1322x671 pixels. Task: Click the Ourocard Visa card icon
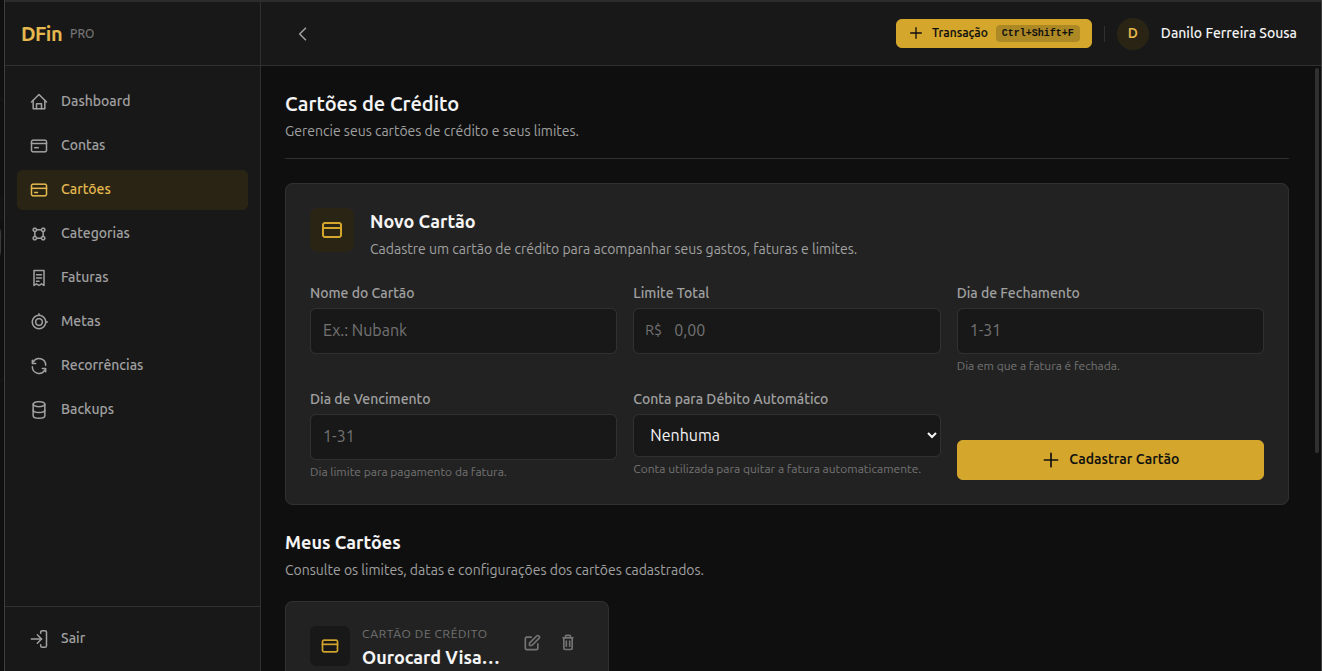pos(330,646)
